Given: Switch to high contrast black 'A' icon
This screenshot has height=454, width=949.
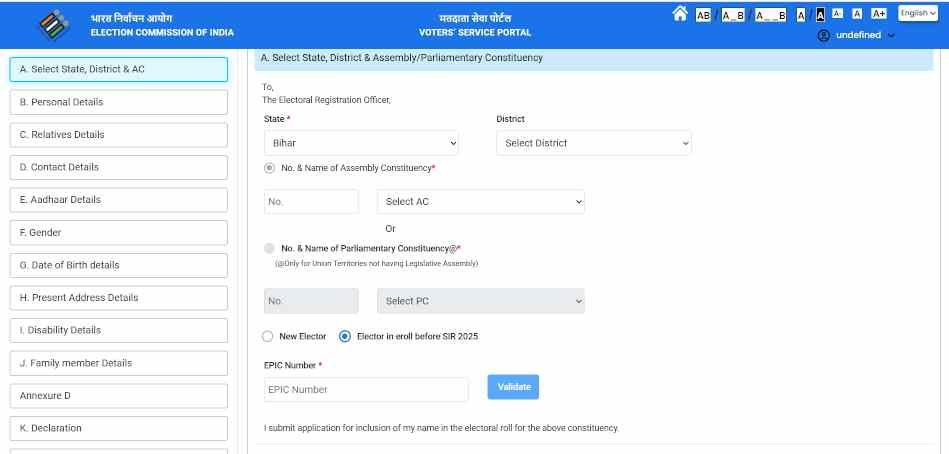Looking at the screenshot, I should (x=820, y=15).
